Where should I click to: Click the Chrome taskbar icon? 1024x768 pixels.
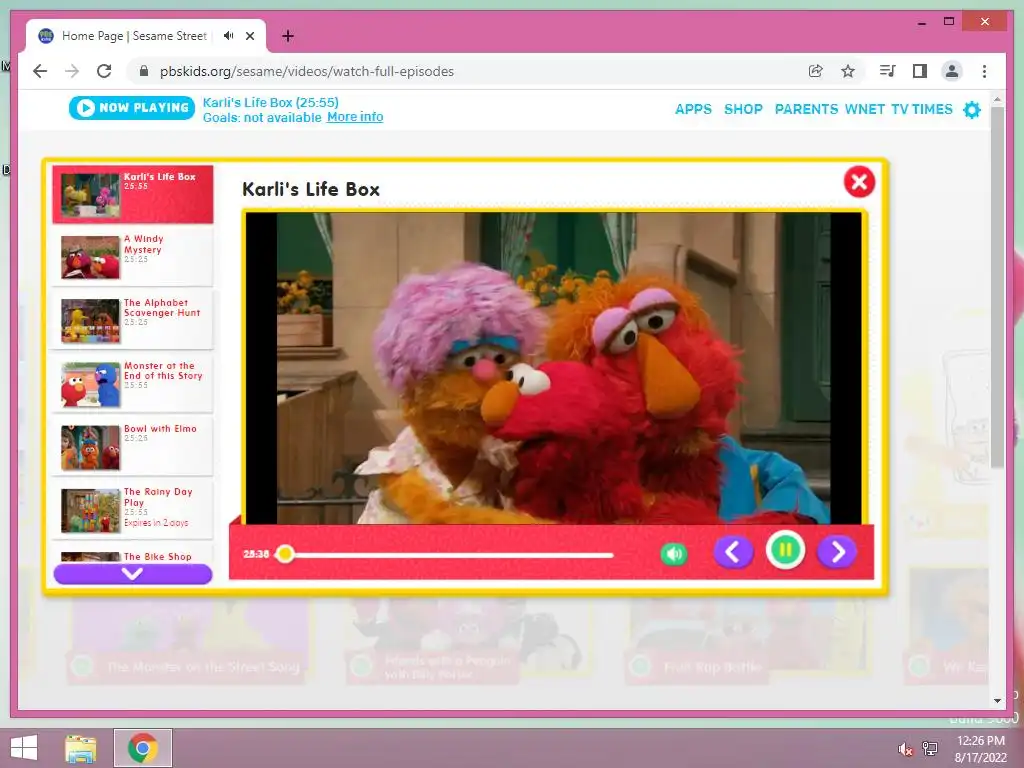tap(143, 748)
